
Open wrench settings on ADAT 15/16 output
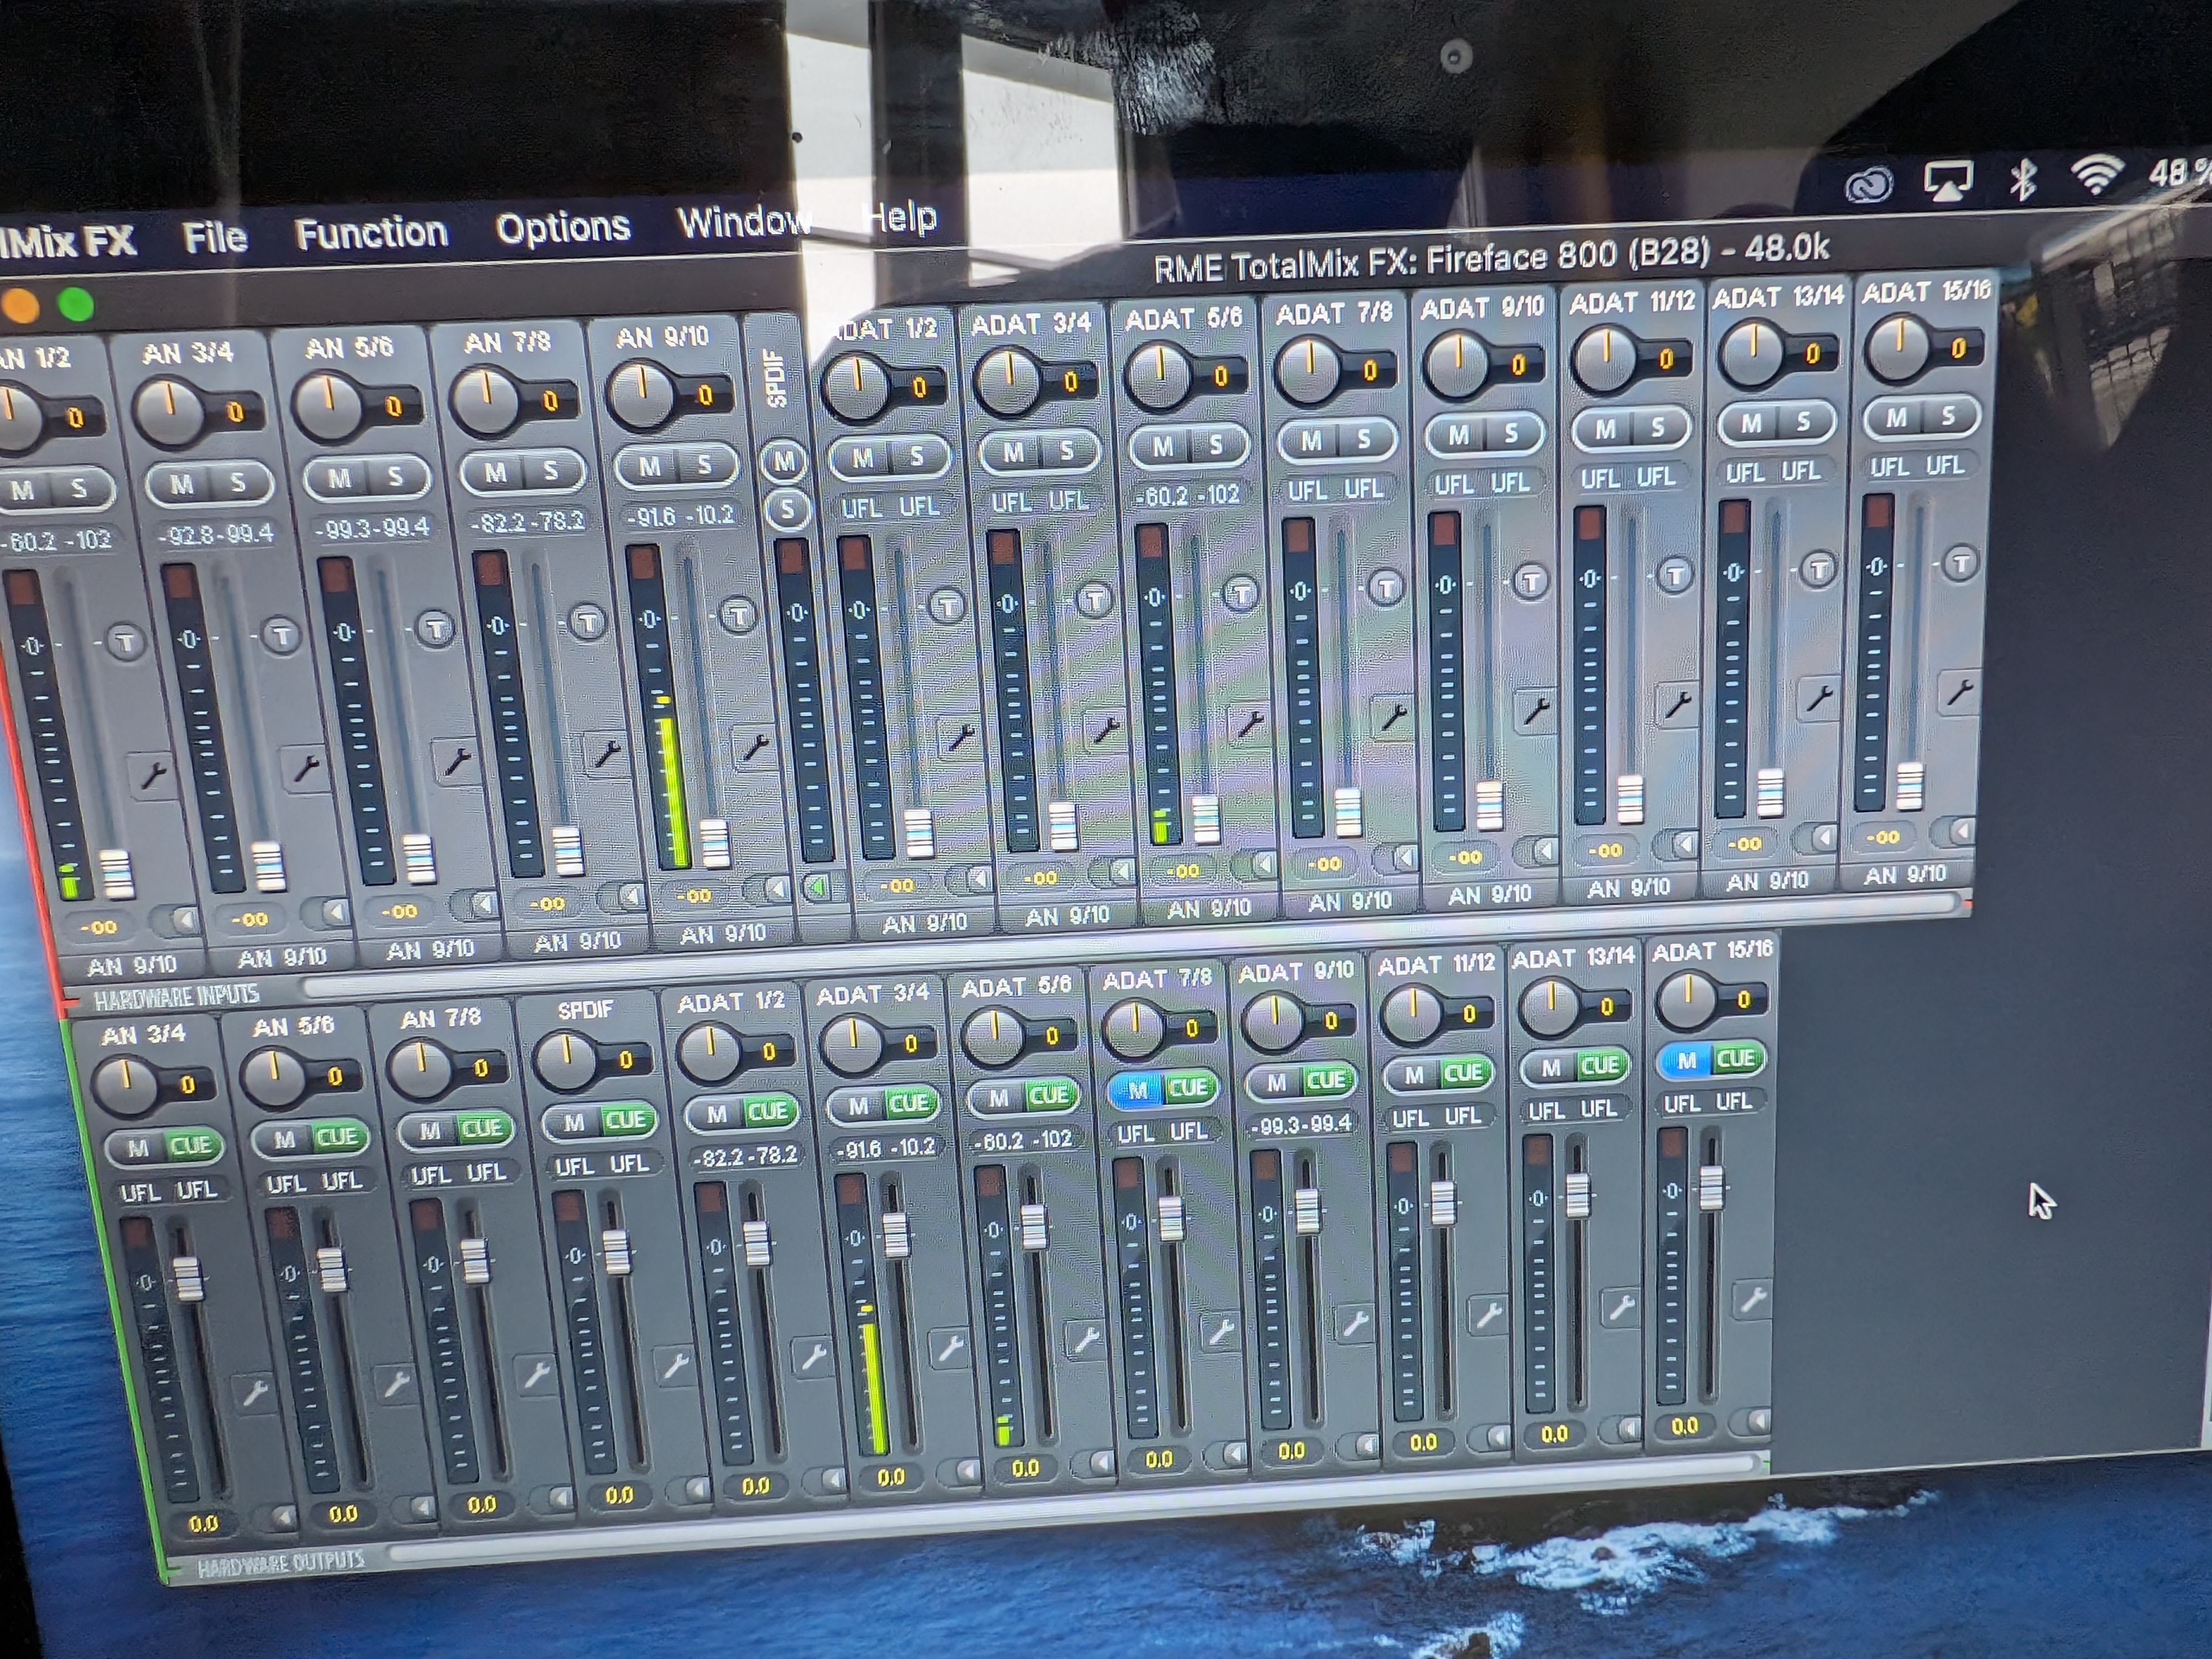click(1752, 1299)
